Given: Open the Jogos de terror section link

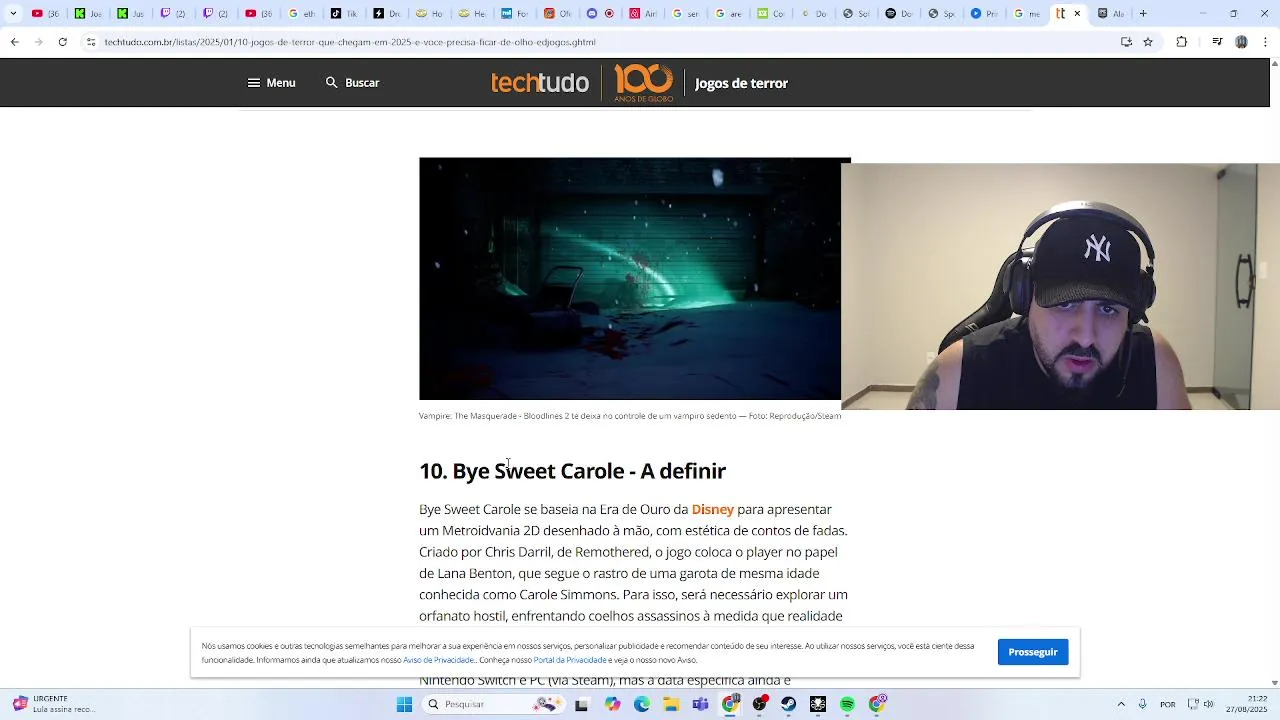Looking at the screenshot, I should point(741,83).
